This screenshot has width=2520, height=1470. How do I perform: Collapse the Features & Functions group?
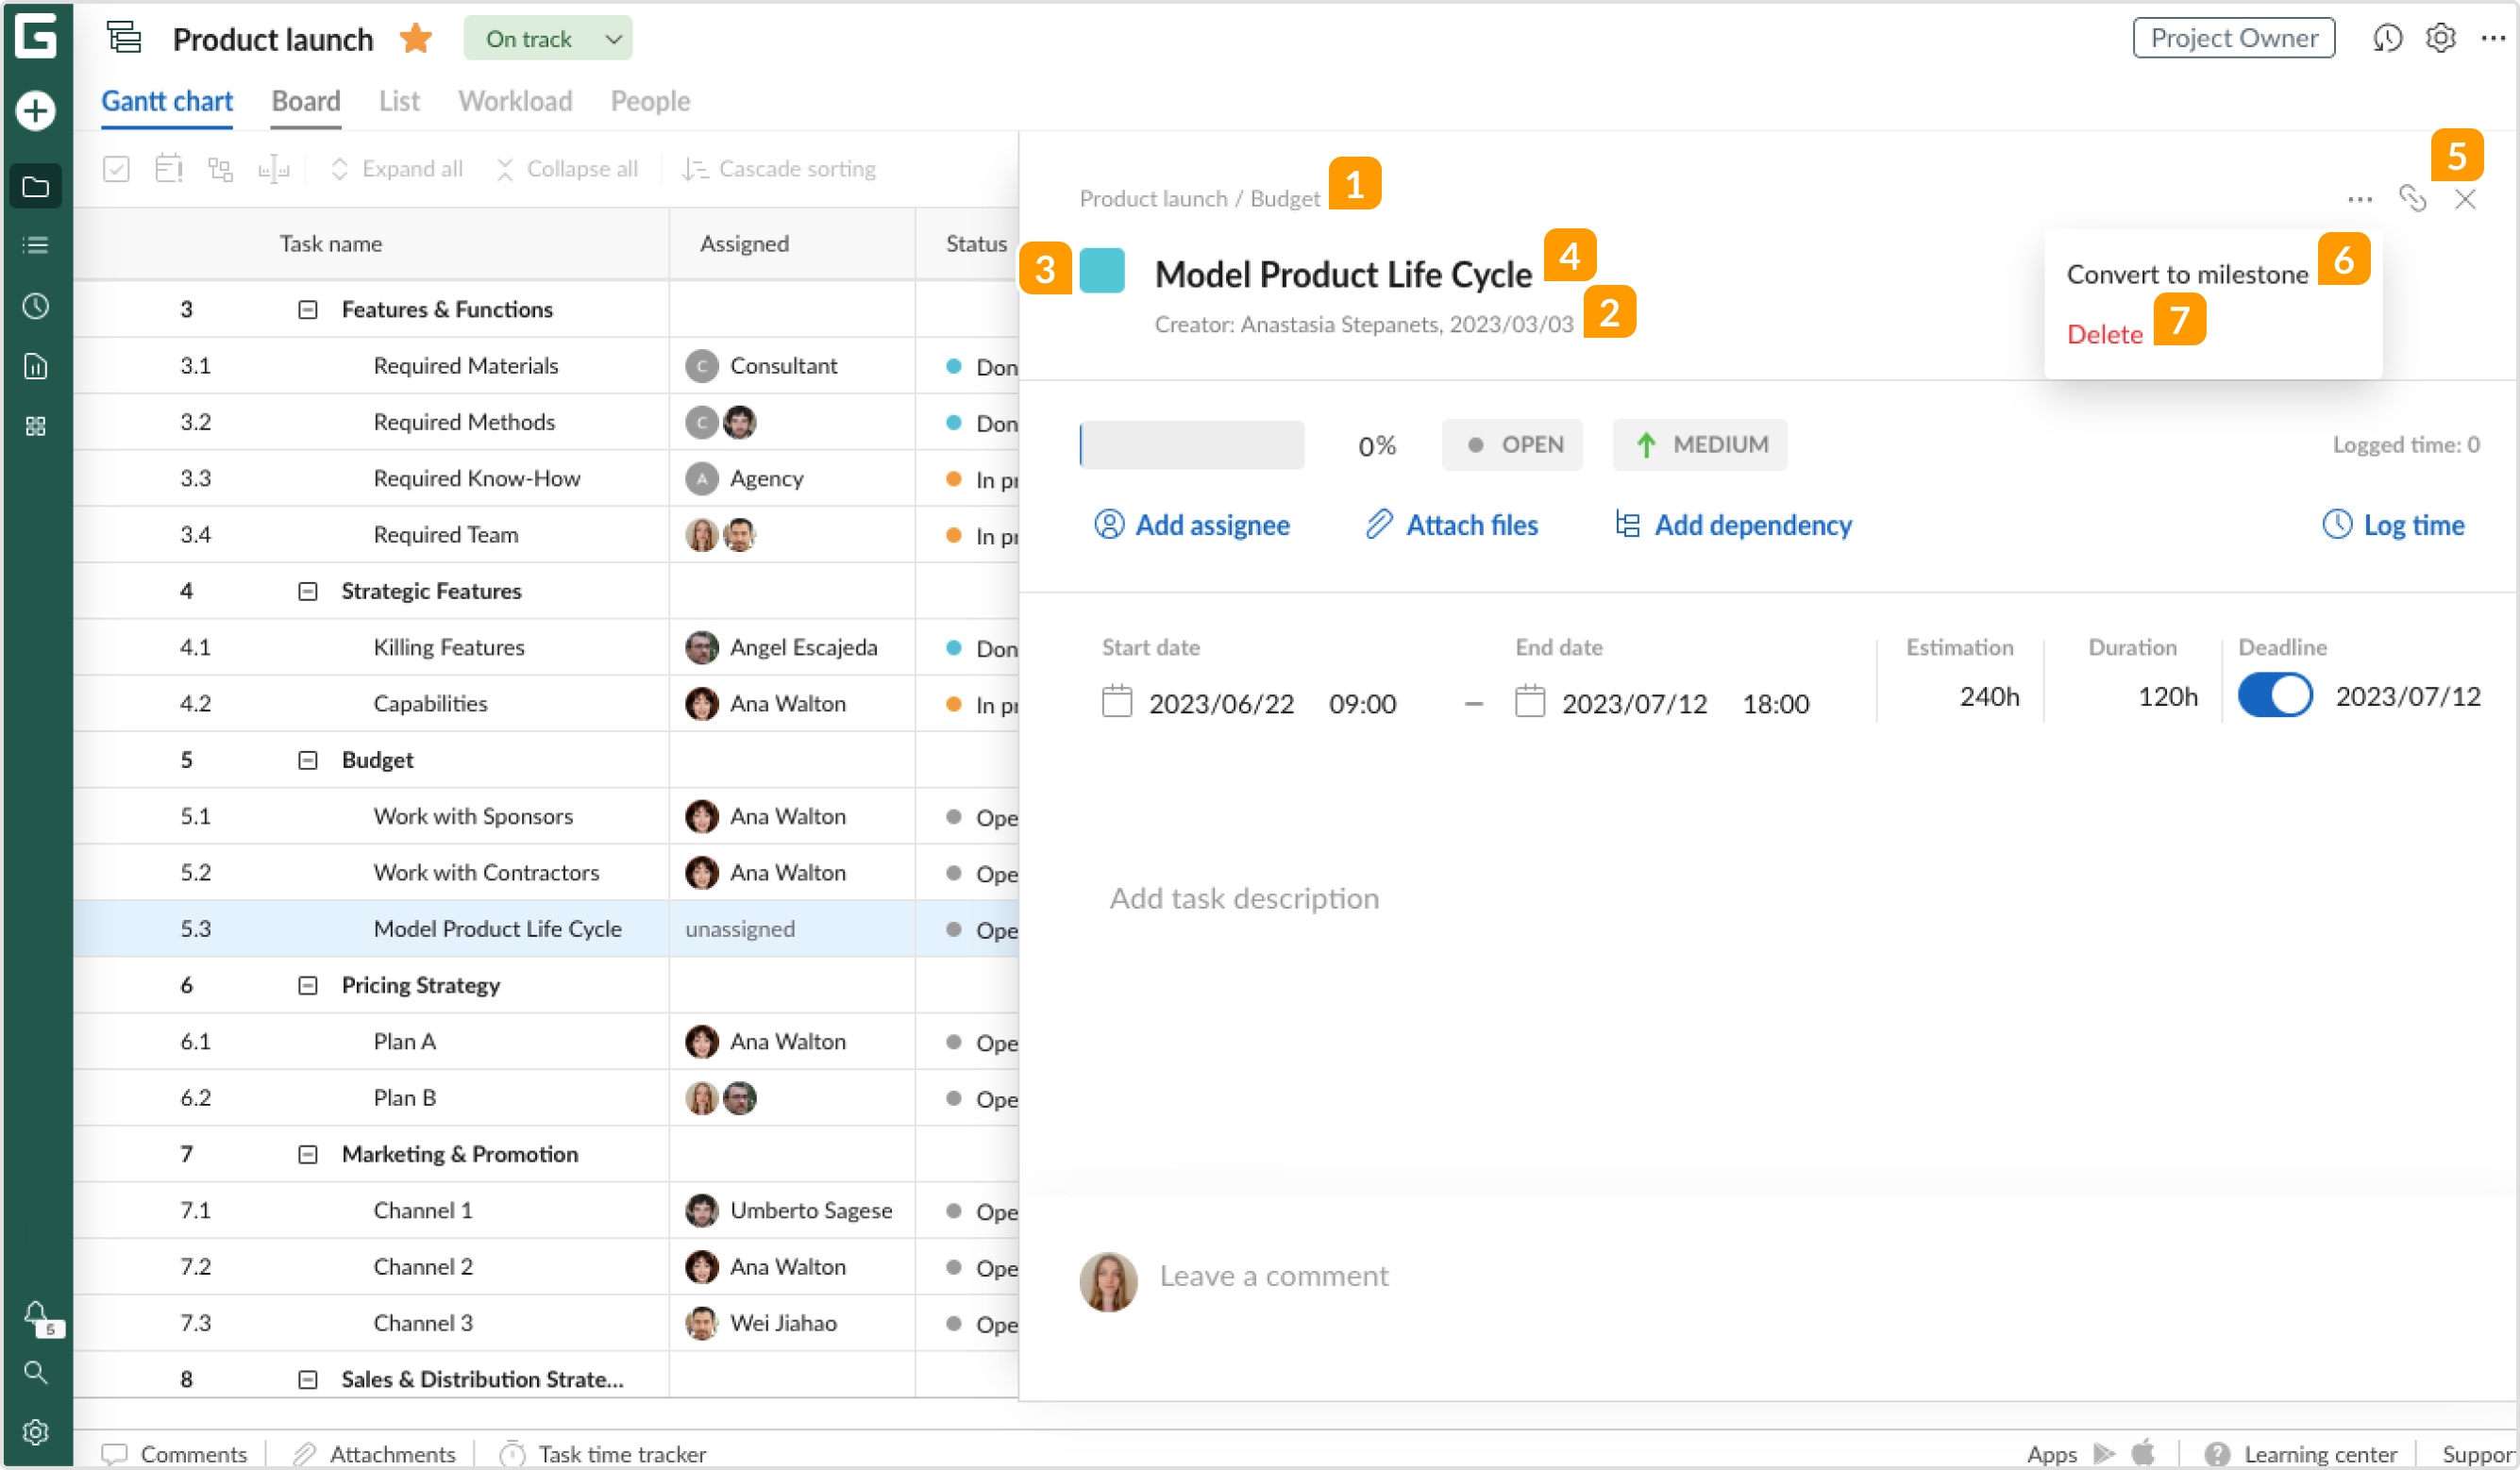308,310
